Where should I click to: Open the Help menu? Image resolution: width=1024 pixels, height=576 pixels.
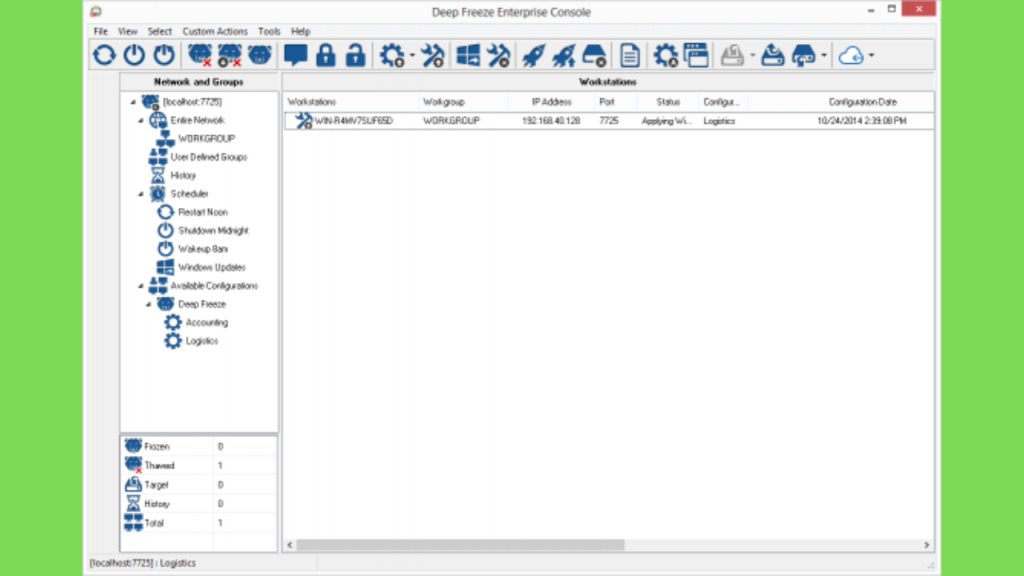coord(300,31)
